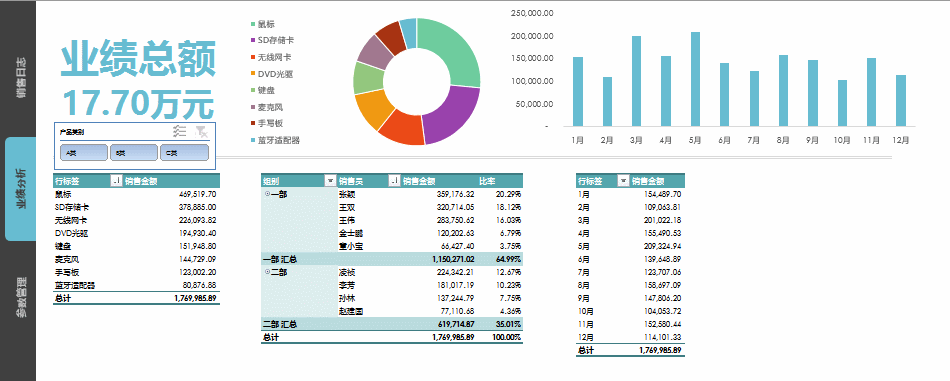950x381 pixels.
Task: Toggle multi-select in 产品类别 slicer
Action: [179, 131]
